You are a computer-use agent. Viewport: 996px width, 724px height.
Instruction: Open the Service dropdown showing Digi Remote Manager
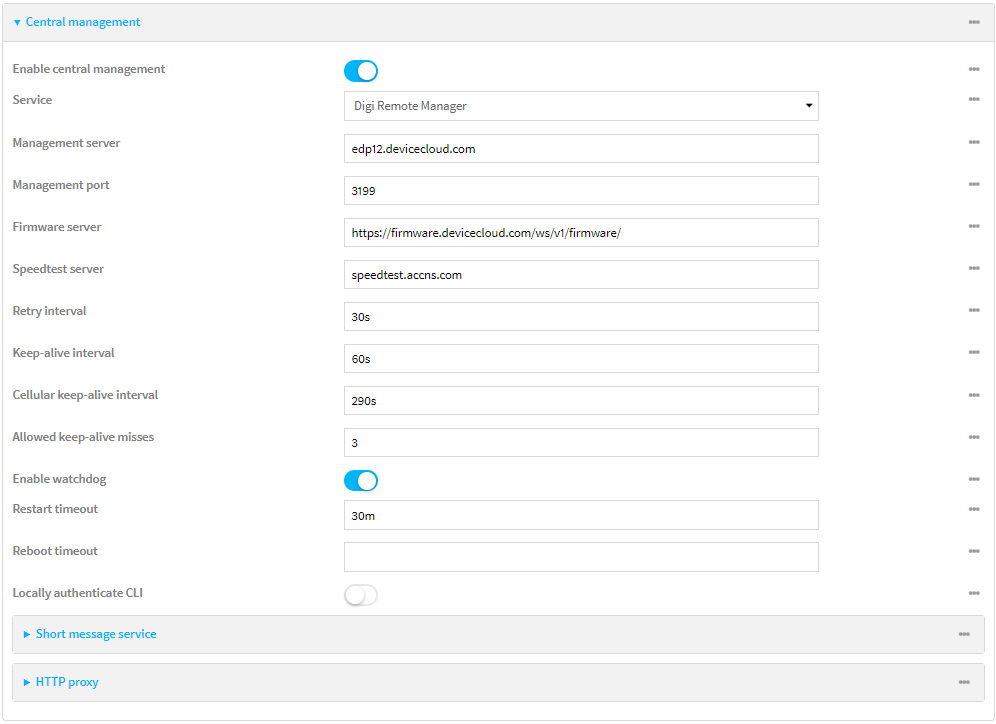point(581,105)
